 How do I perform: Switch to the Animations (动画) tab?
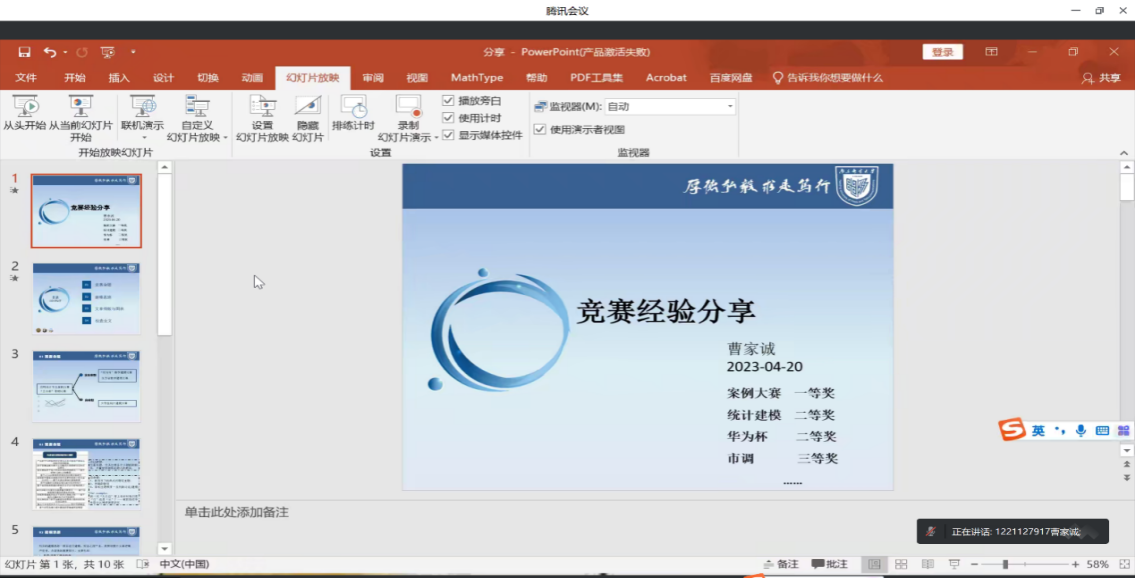click(252, 77)
